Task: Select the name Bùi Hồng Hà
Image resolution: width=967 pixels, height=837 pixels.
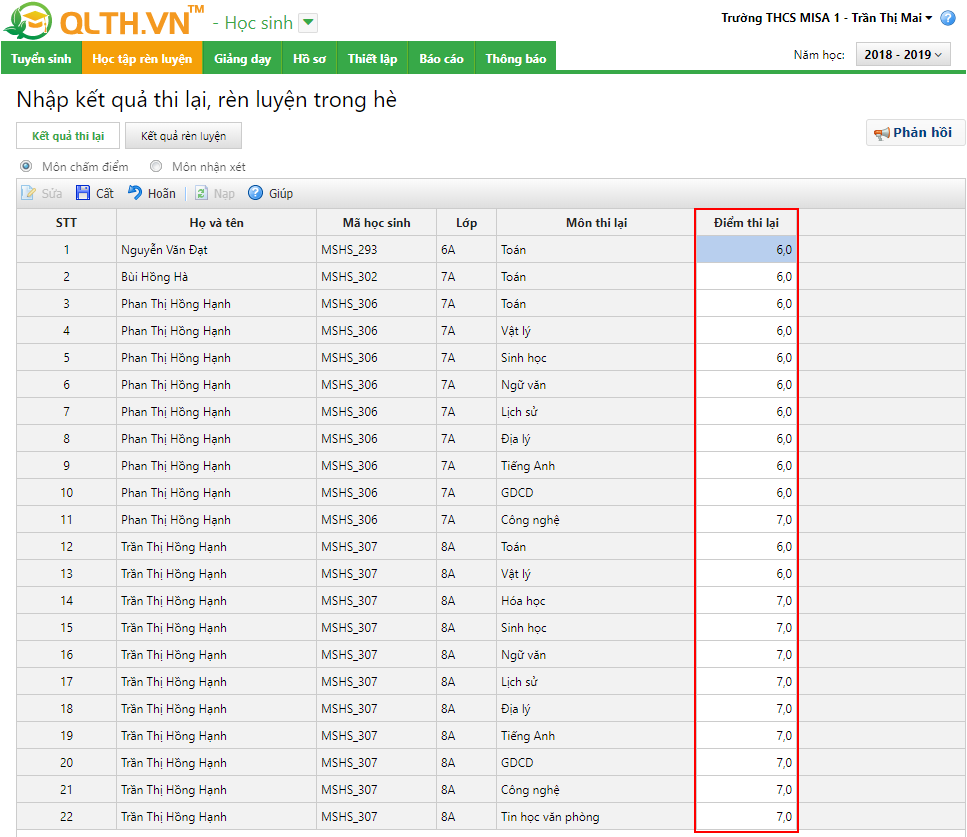Action: point(154,277)
